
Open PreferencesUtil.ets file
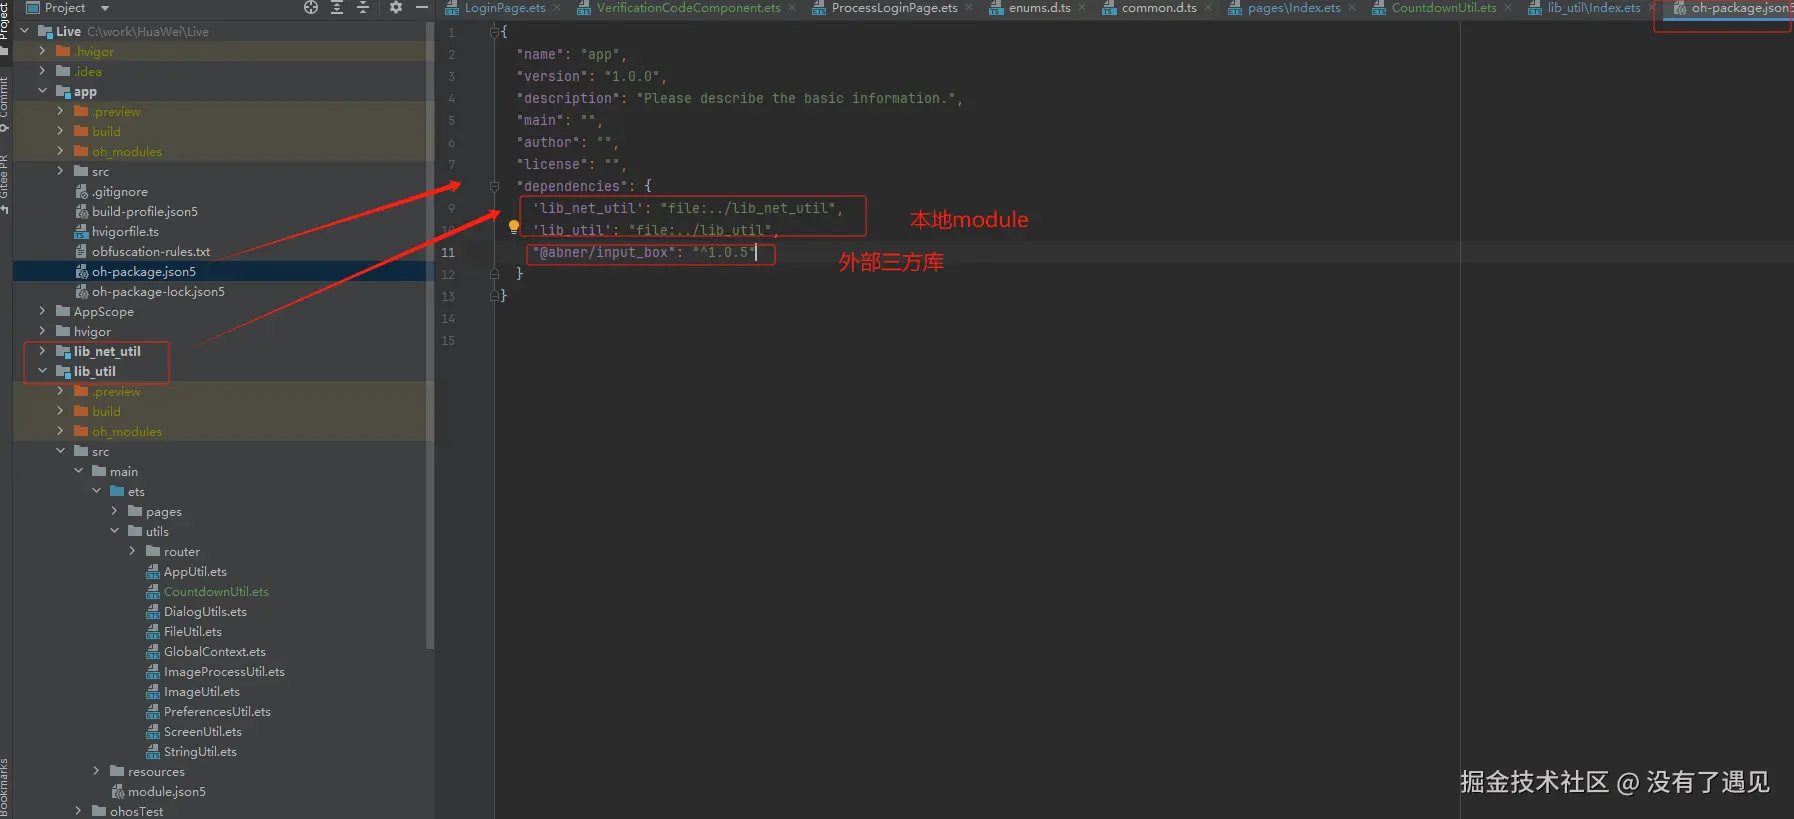(x=217, y=711)
